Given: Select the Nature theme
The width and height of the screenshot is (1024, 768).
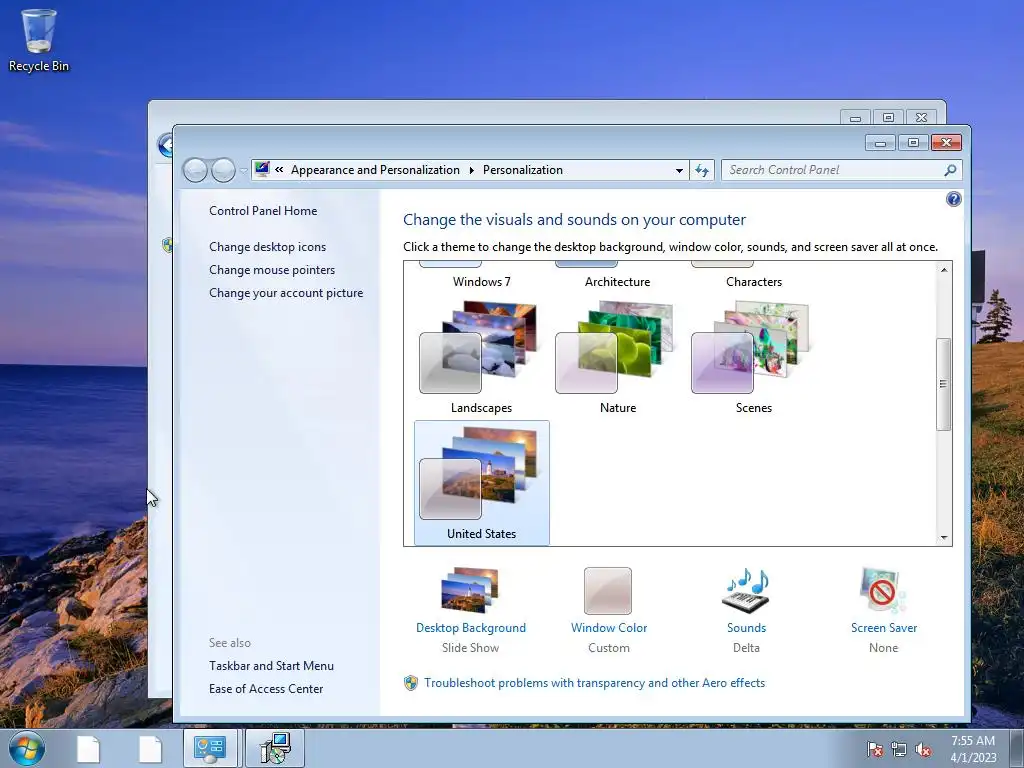Looking at the screenshot, I should pyautogui.click(x=618, y=357).
